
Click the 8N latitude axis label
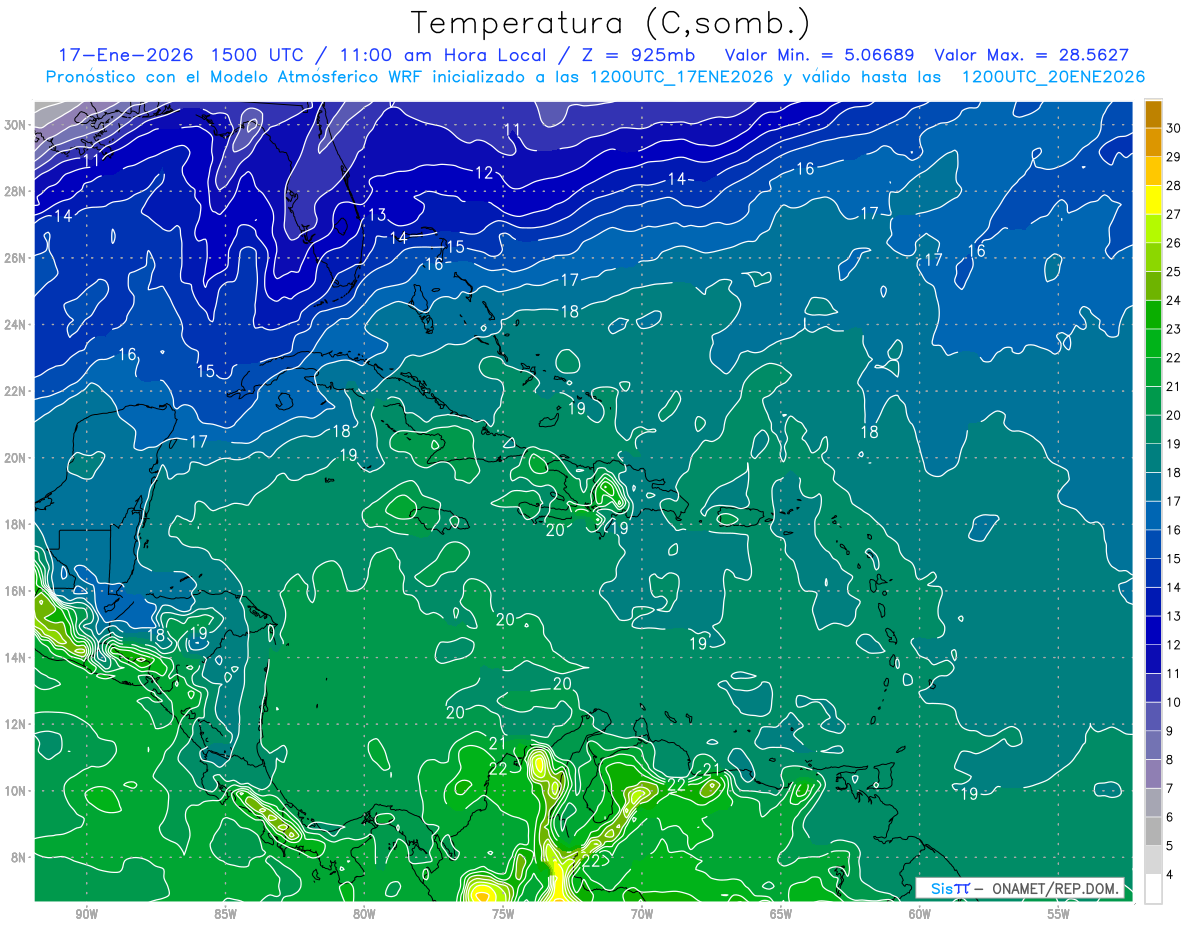(18, 857)
